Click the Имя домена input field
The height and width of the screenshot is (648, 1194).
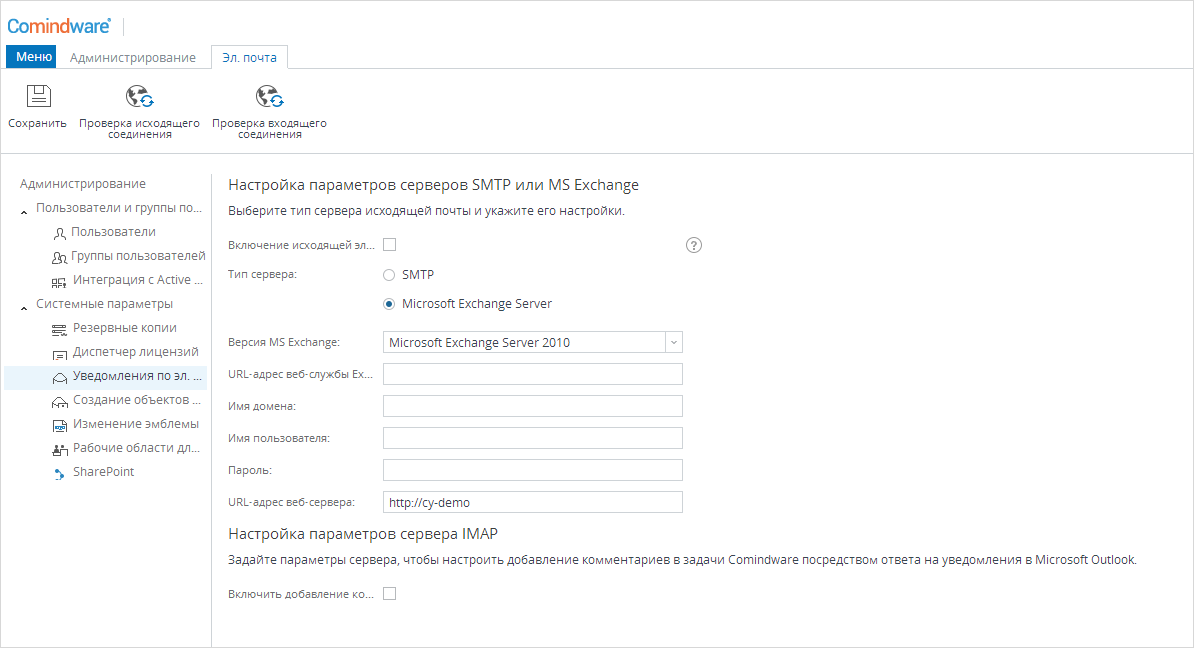click(x=532, y=406)
